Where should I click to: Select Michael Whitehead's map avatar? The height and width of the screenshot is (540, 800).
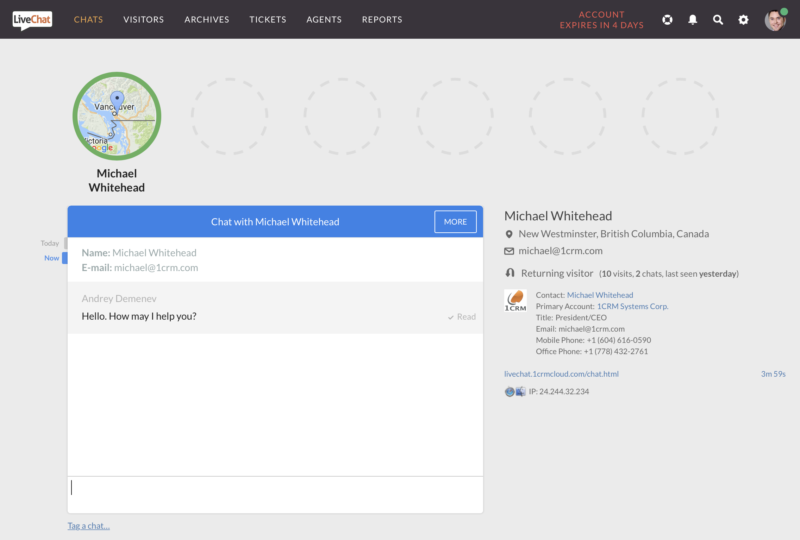tap(116, 116)
